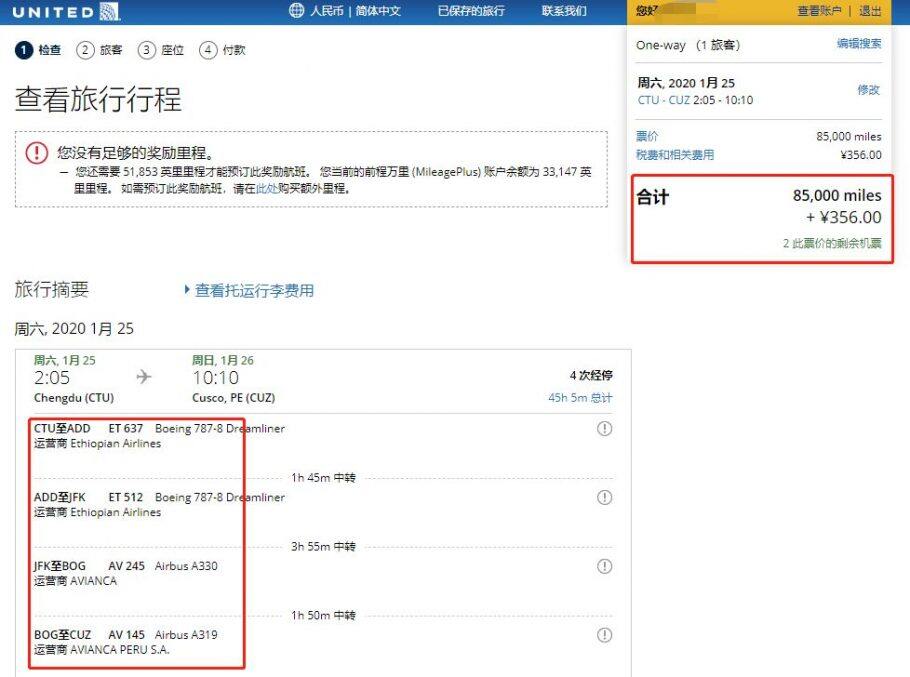This screenshot has width=910, height=677.
Task: Click the Airbus A330 aircraft type
Action: tap(186, 566)
